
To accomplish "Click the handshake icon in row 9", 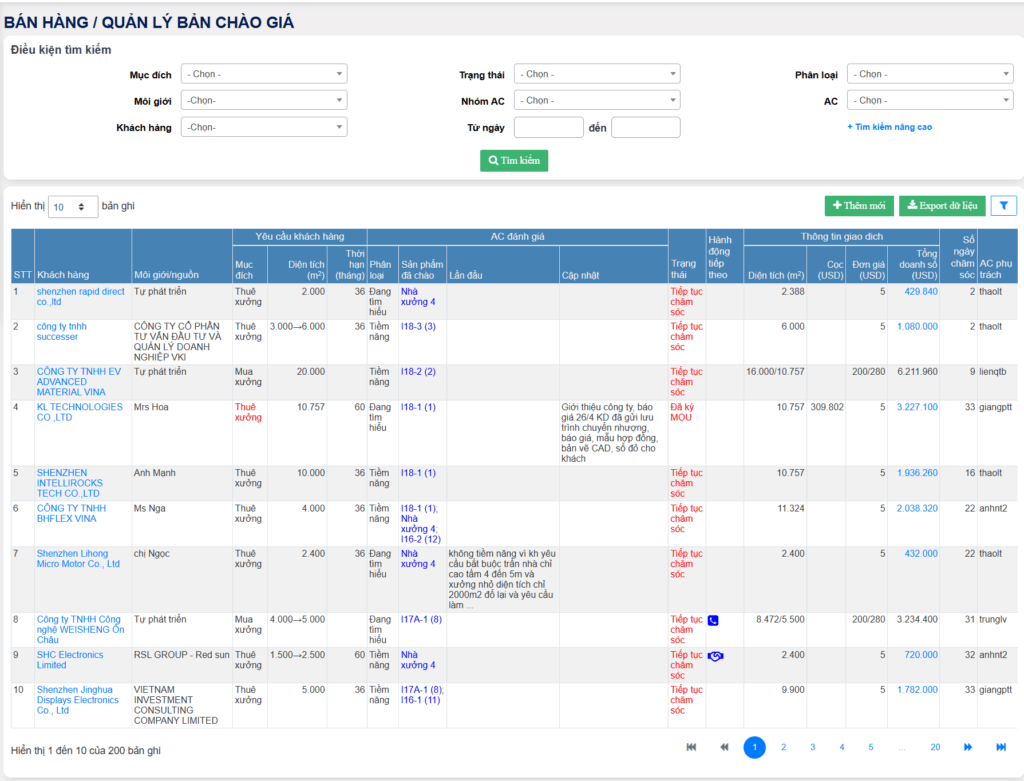I will coord(714,656).
